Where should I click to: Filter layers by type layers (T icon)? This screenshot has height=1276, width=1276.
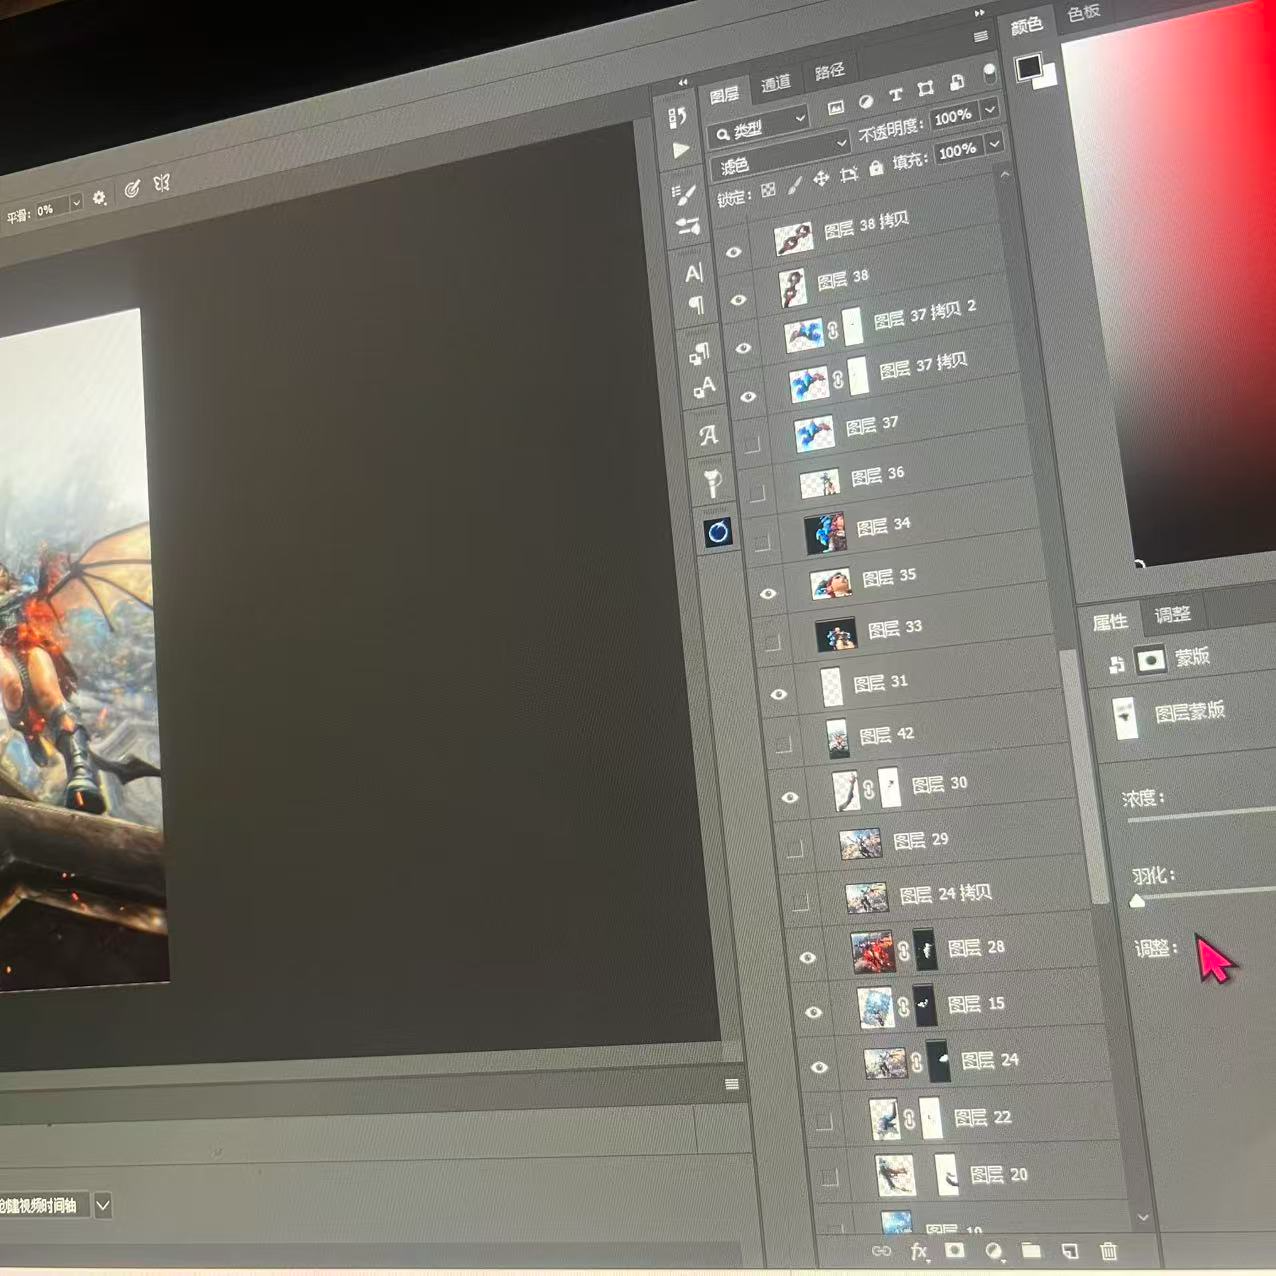(895, 95)
